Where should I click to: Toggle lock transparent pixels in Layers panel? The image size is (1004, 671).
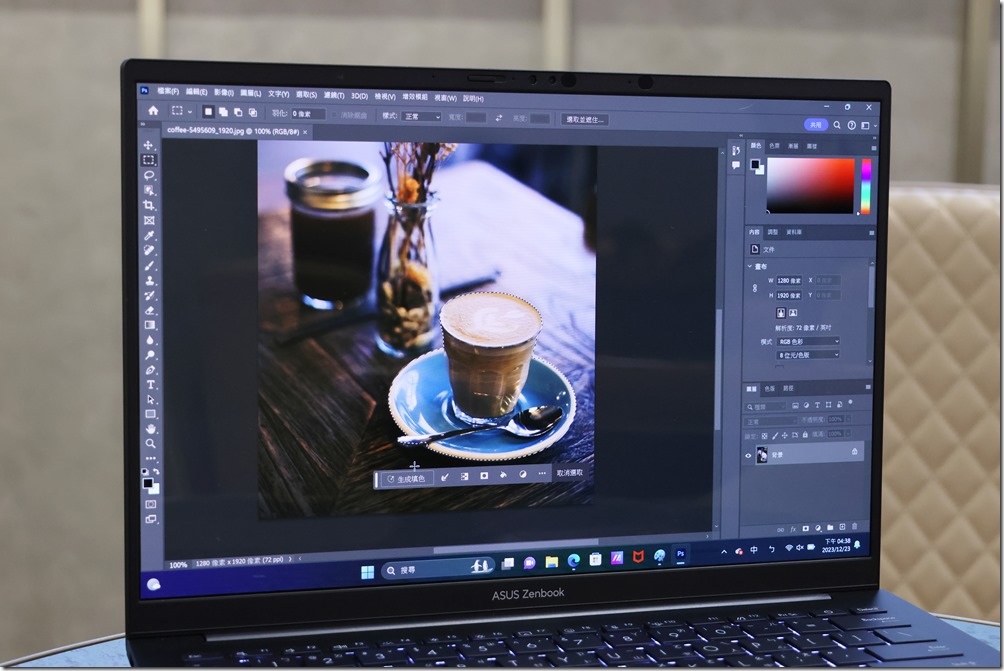coord(764,436)
